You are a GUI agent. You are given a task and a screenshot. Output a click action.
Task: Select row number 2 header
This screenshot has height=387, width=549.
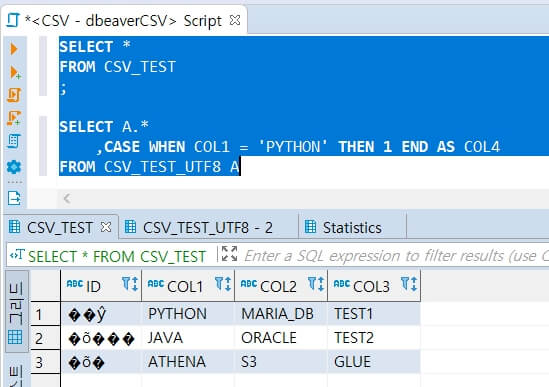point(46,338)
